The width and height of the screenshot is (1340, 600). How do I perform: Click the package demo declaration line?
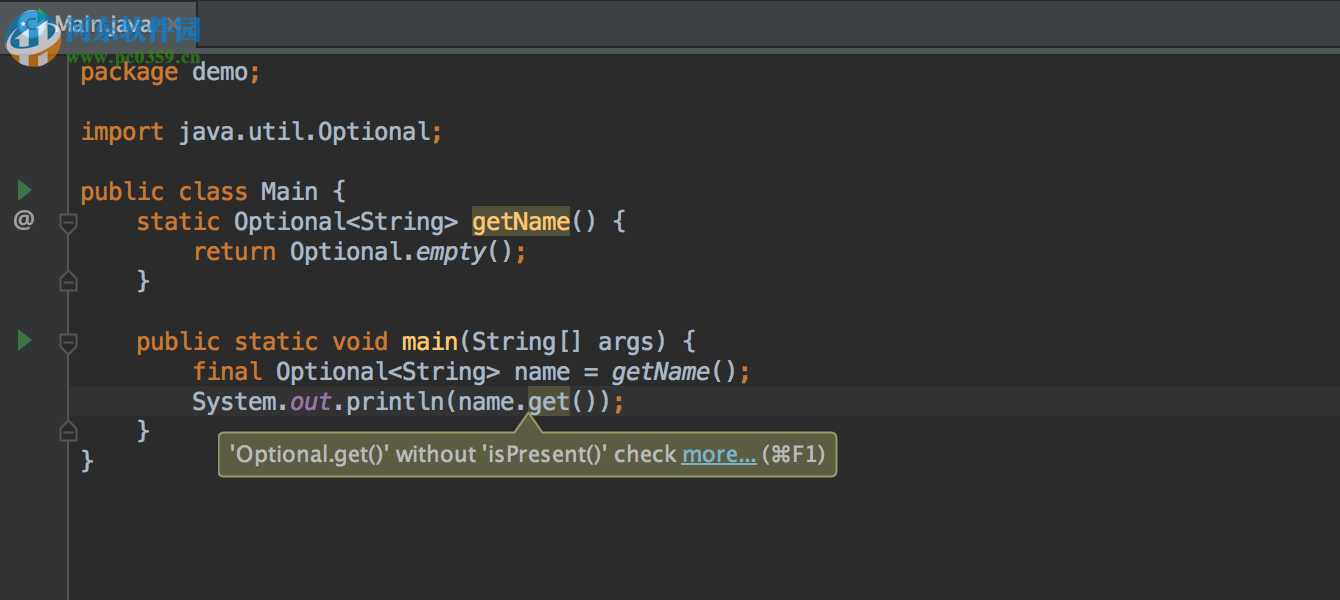(x=170, y=71)
